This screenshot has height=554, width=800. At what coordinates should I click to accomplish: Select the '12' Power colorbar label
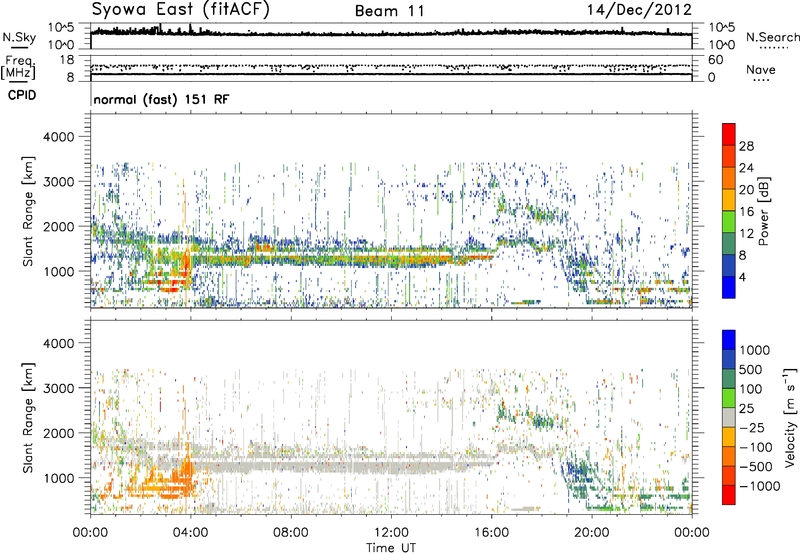point(746,234)
